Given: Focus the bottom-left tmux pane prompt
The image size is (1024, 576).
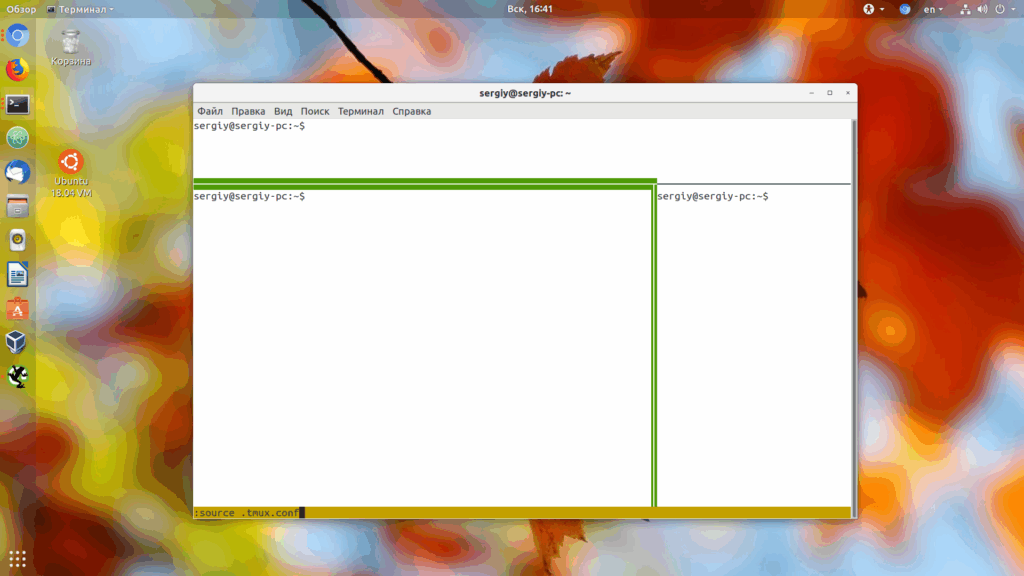Looking at the screenshot, I should [249, 196].
